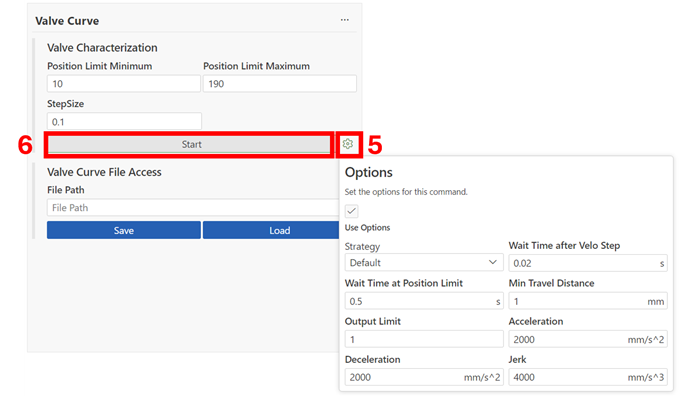Click the blue Save button
This screenshot has height=396, width=680.
point(124,230)
